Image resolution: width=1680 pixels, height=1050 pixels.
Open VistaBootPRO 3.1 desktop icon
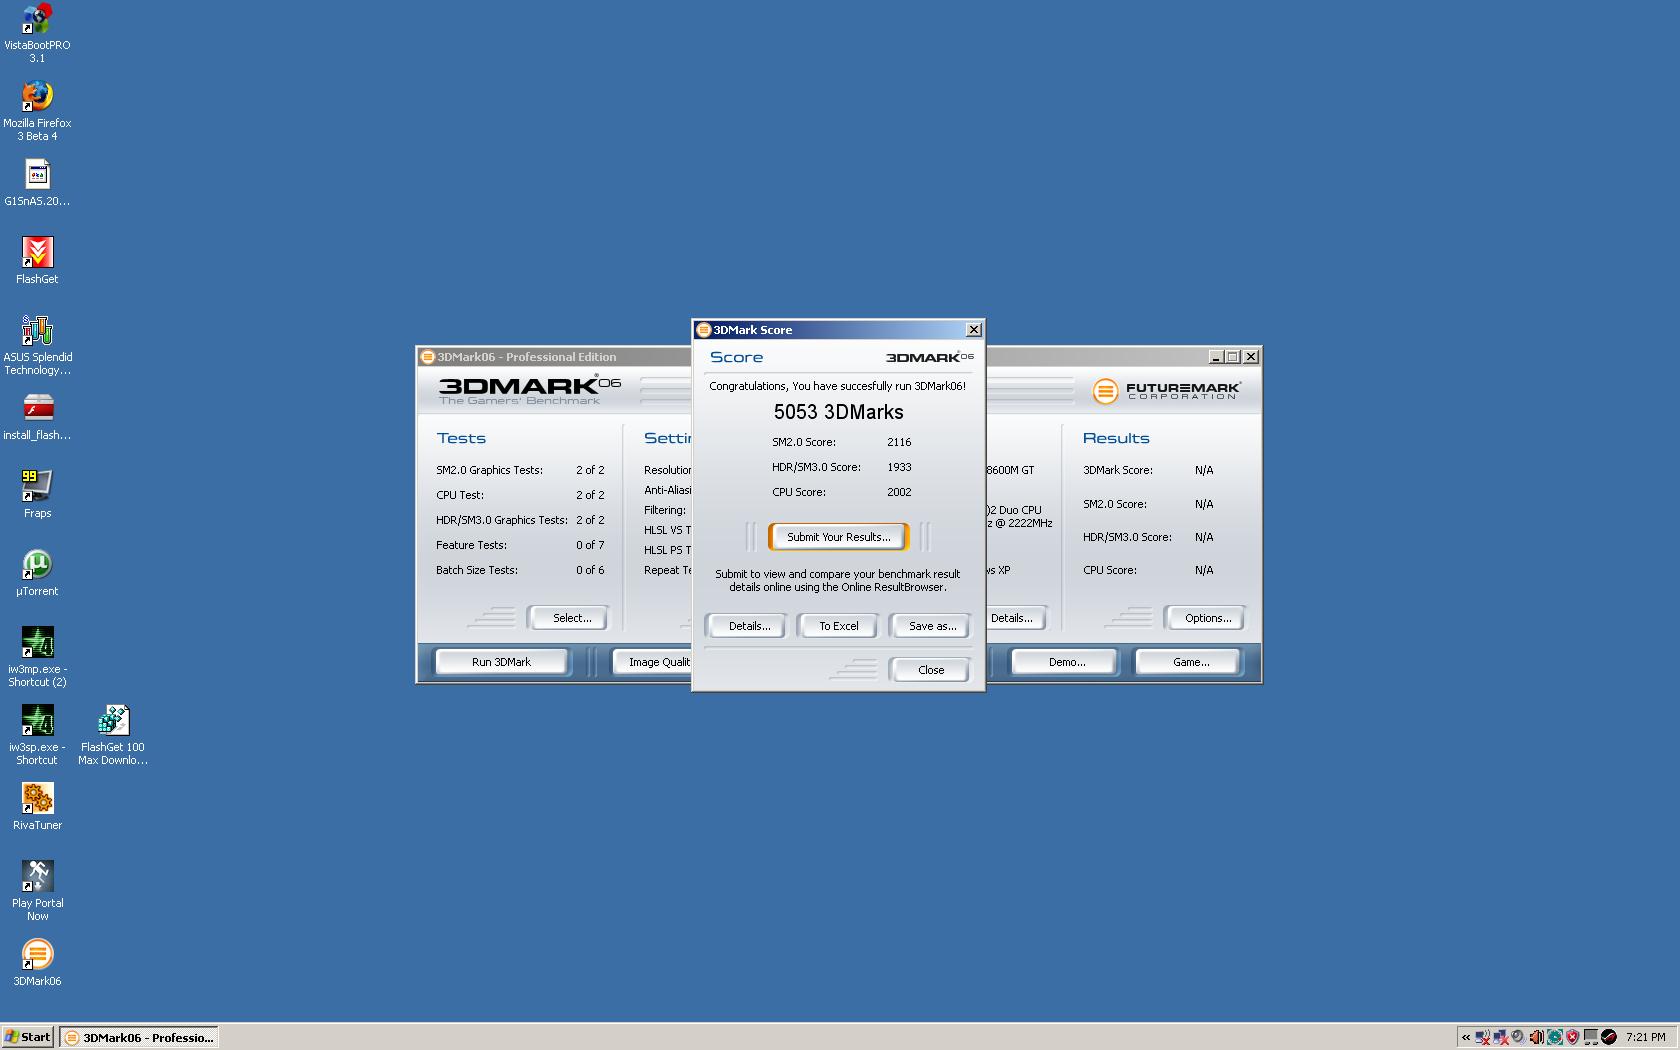37,33
